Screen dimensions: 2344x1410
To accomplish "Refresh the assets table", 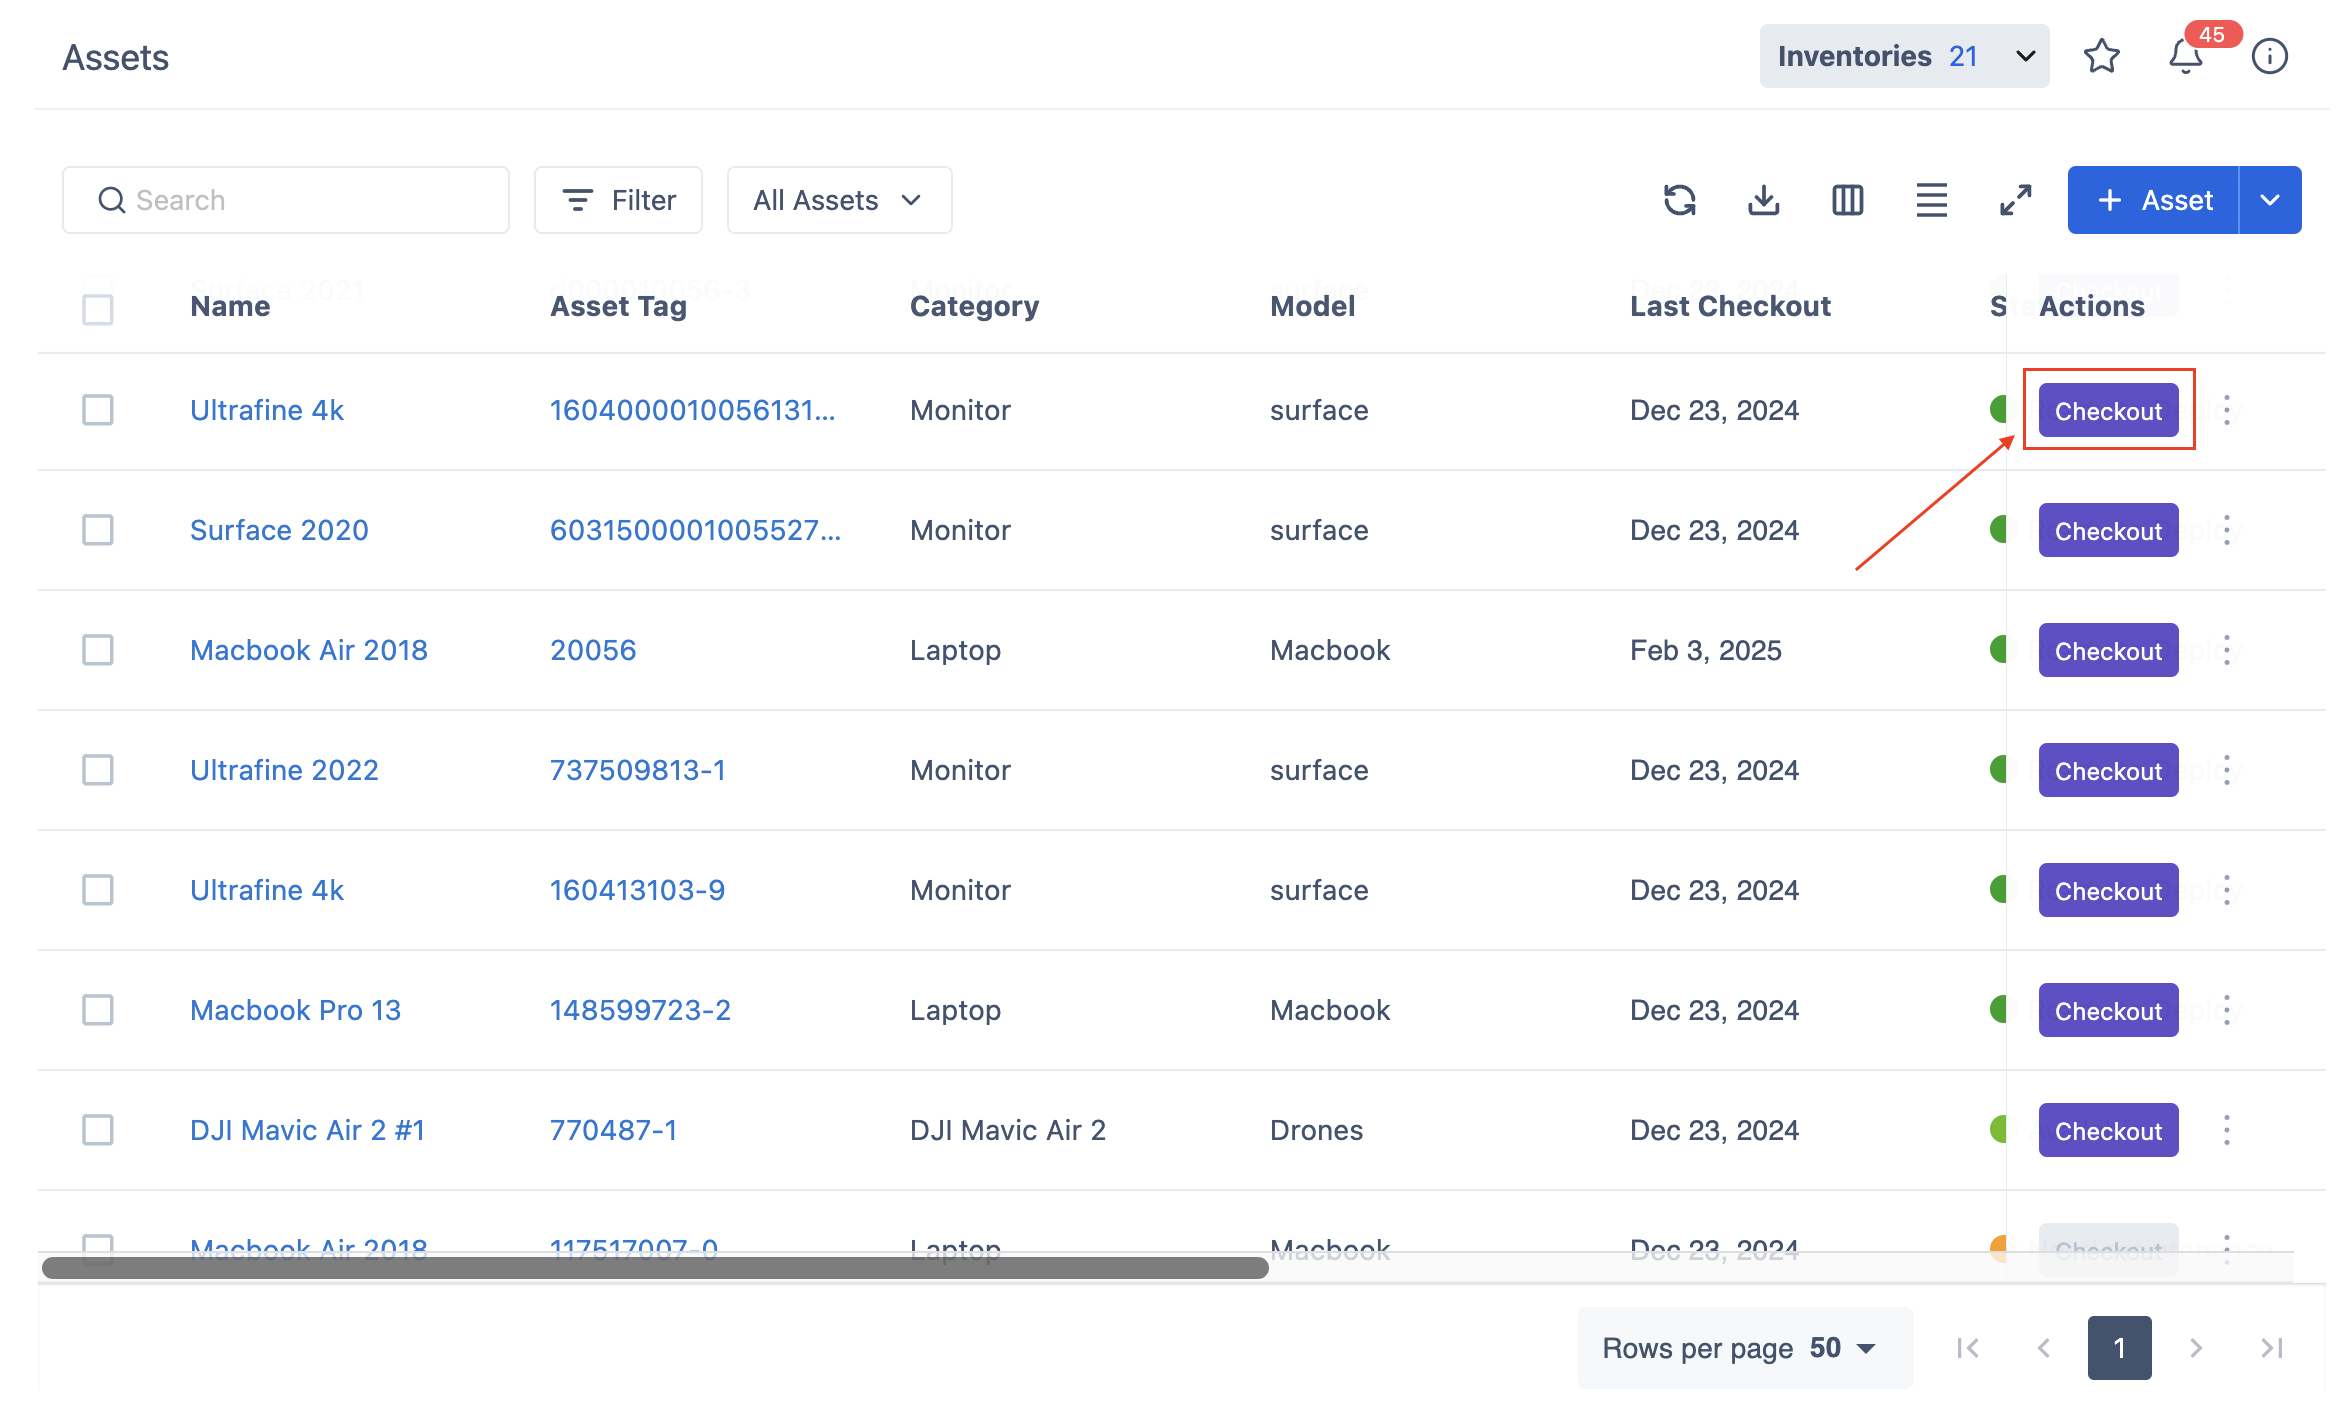I will point(1680,200).
